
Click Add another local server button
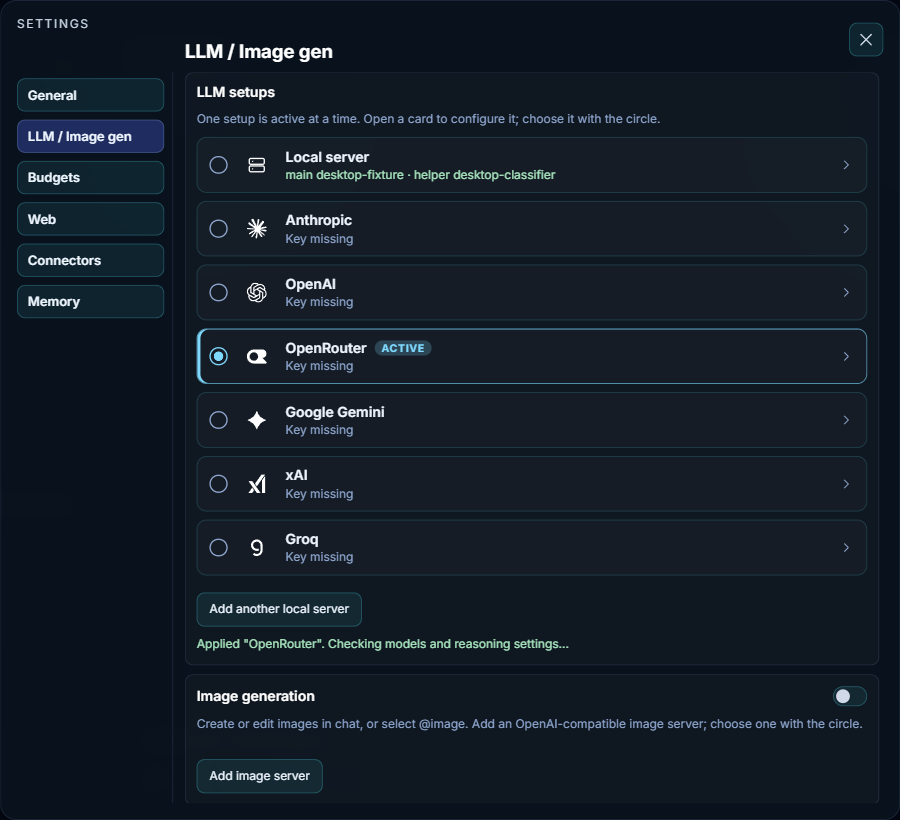(x=279, y=609)
